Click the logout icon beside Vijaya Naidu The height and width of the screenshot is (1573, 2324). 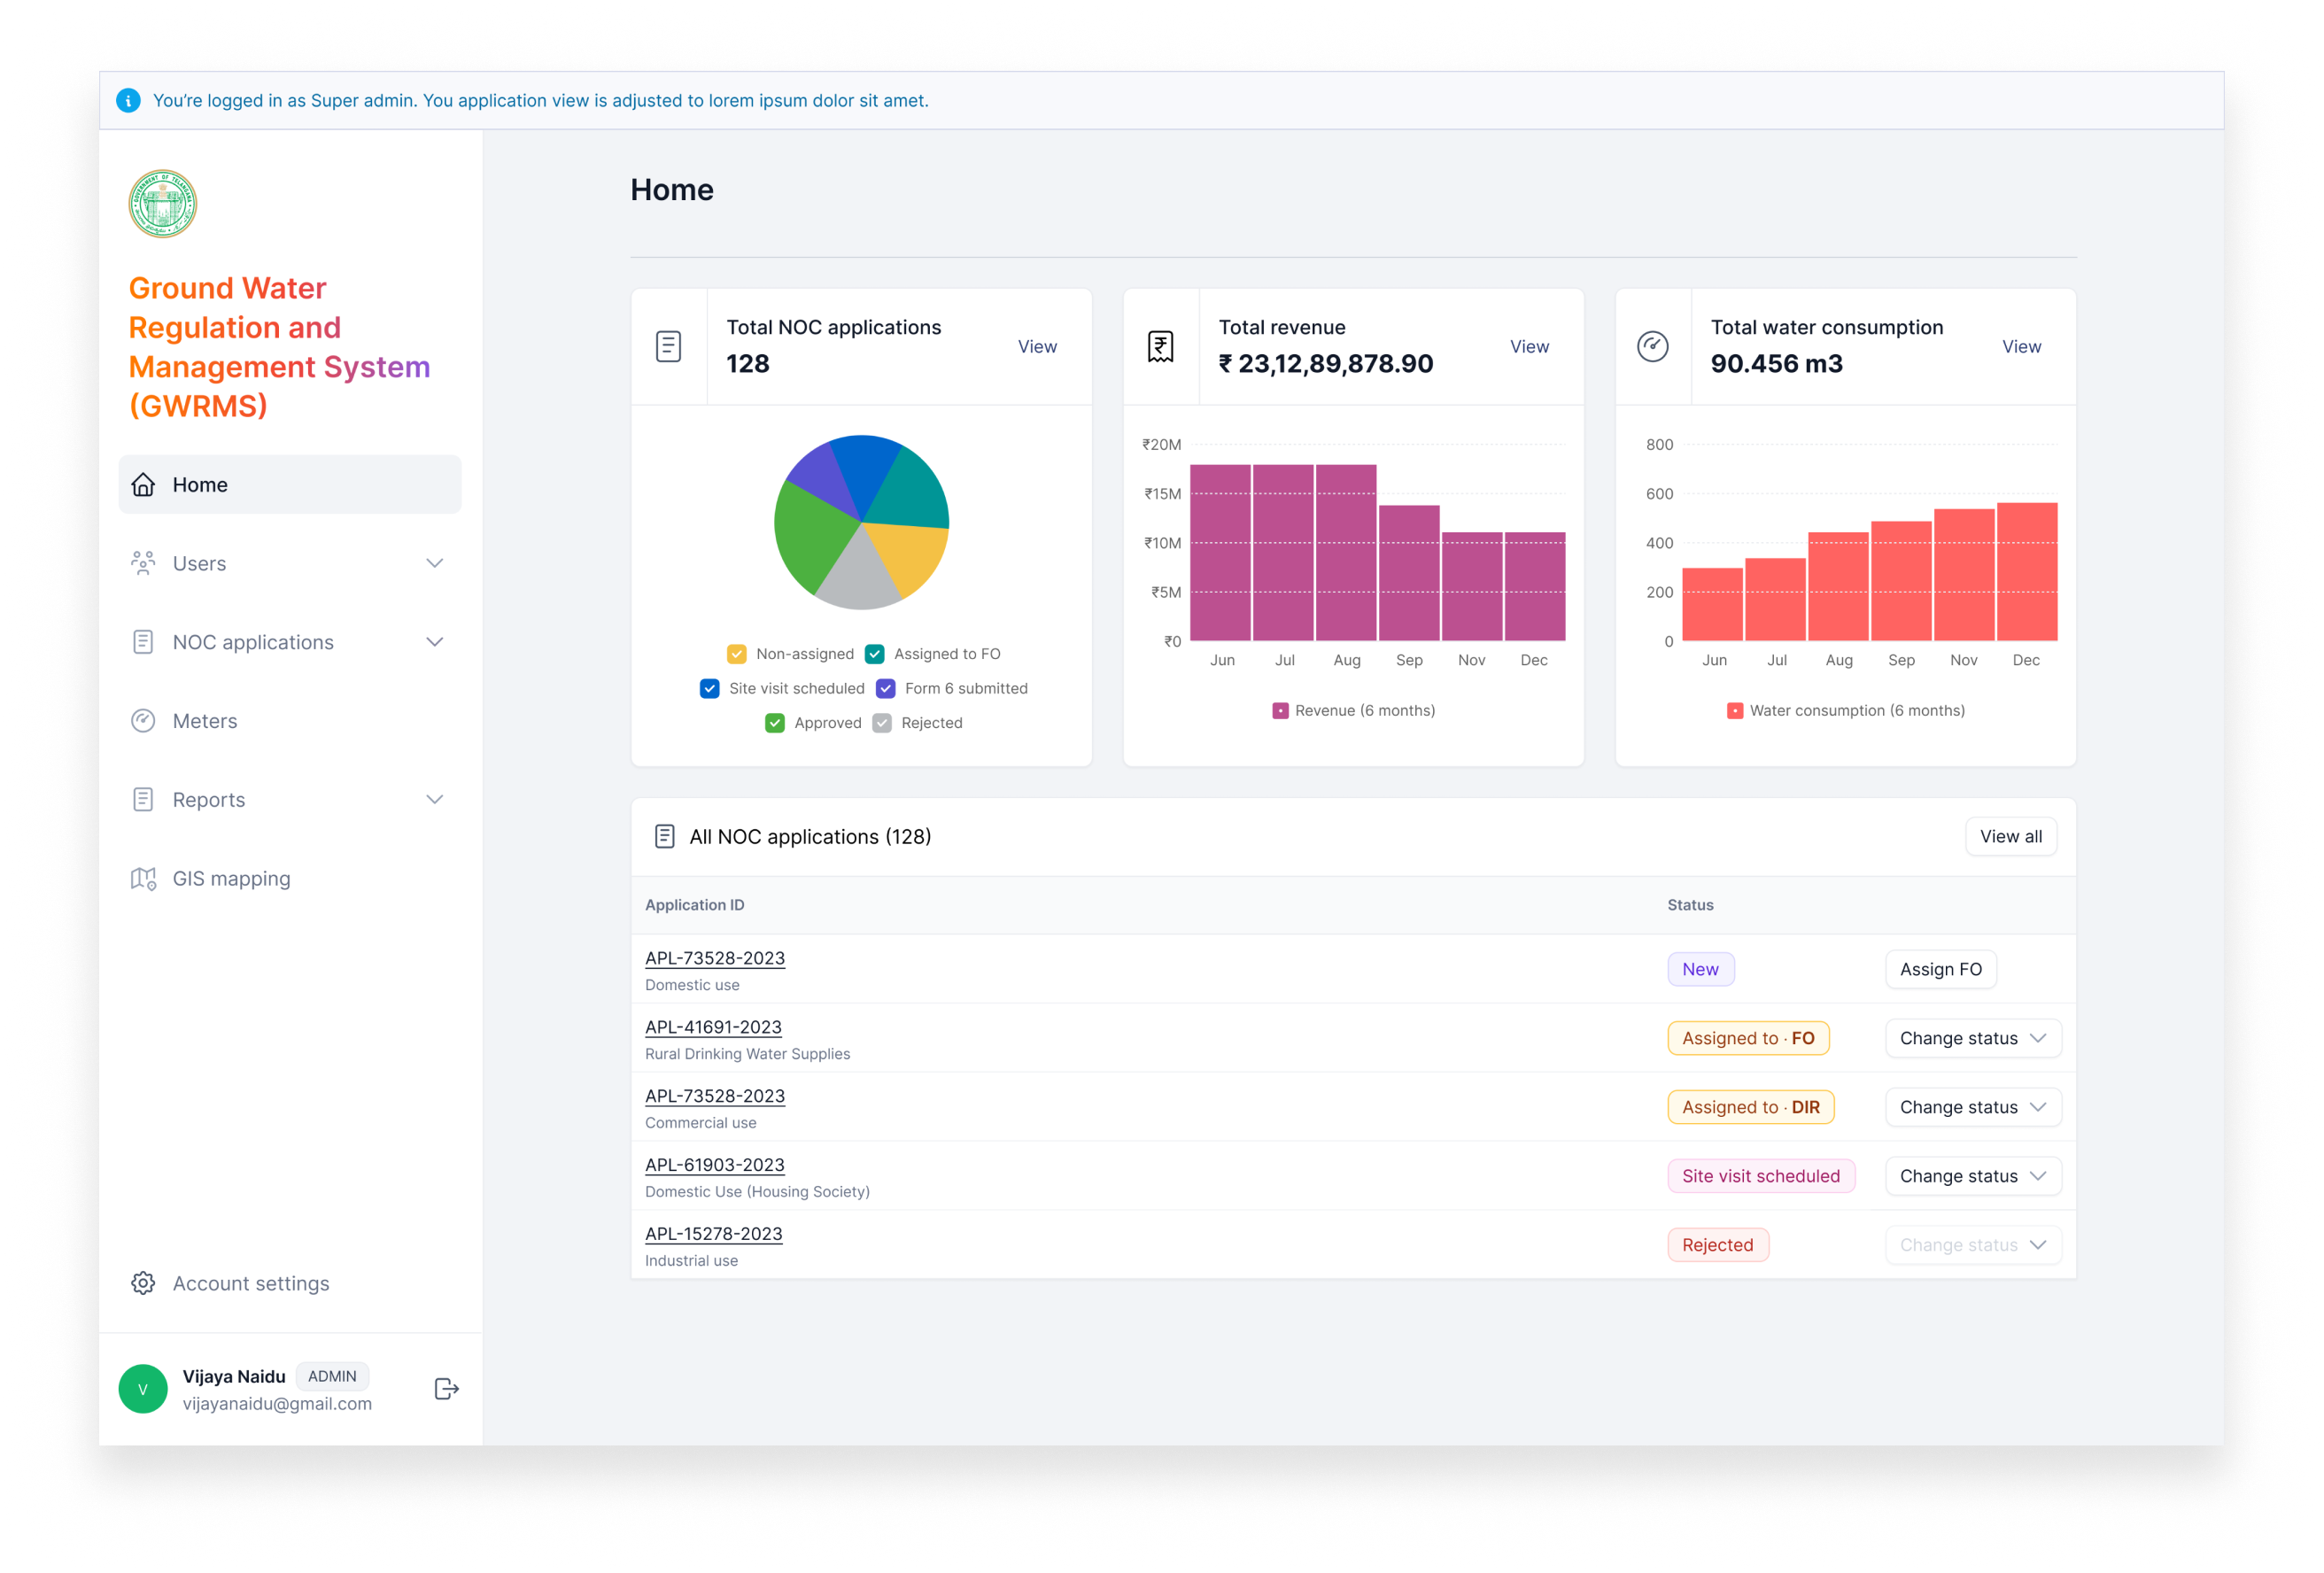446,1388
